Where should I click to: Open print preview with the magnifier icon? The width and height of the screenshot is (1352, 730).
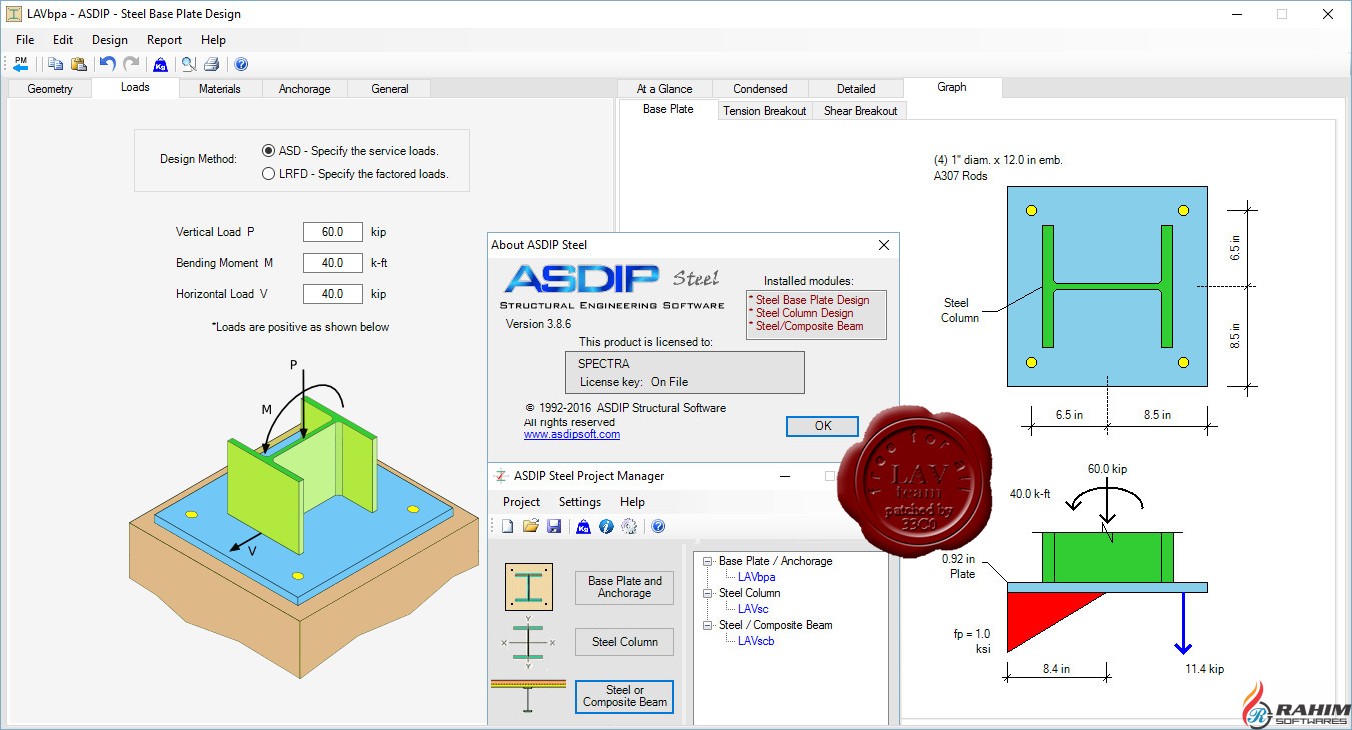(x=188, y=64)
